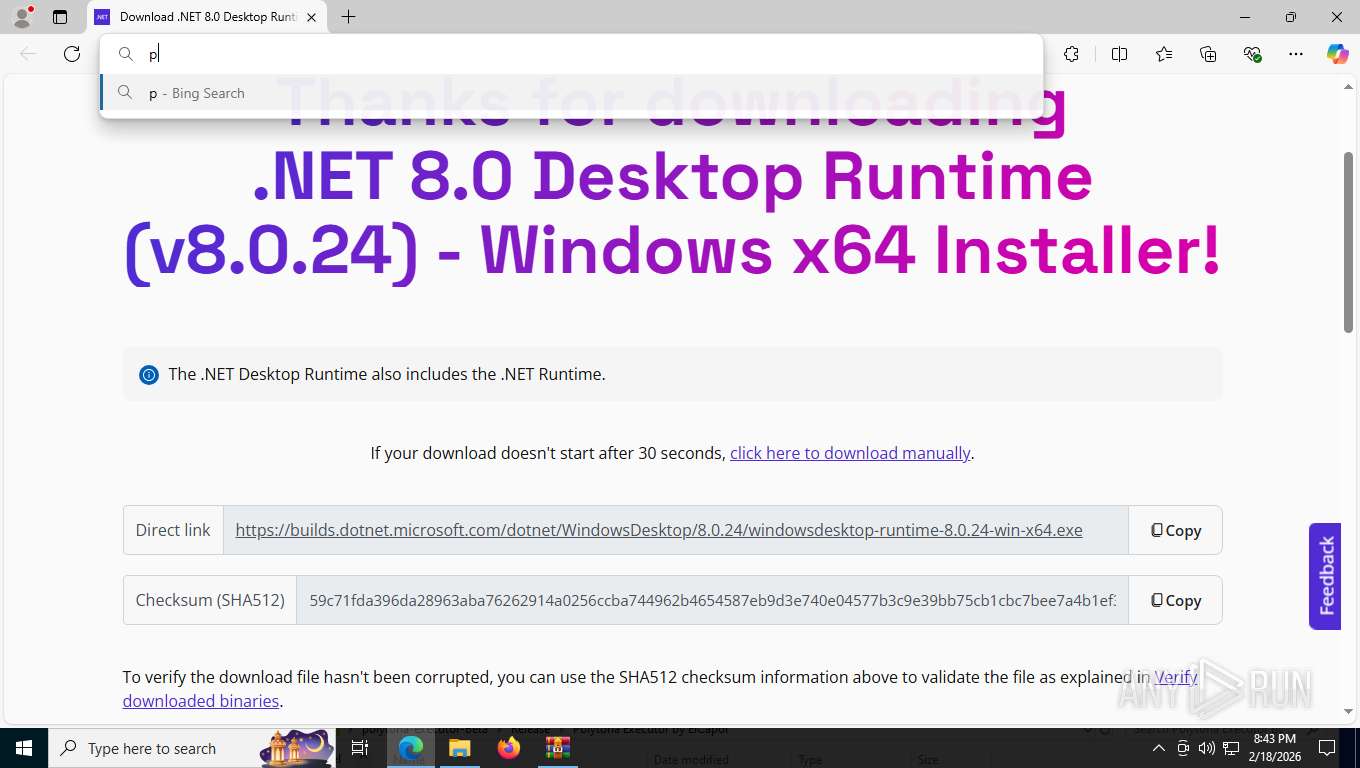
Task: Open the Copilot icon
Action: pyautogui.click(x=1337, y=54)
